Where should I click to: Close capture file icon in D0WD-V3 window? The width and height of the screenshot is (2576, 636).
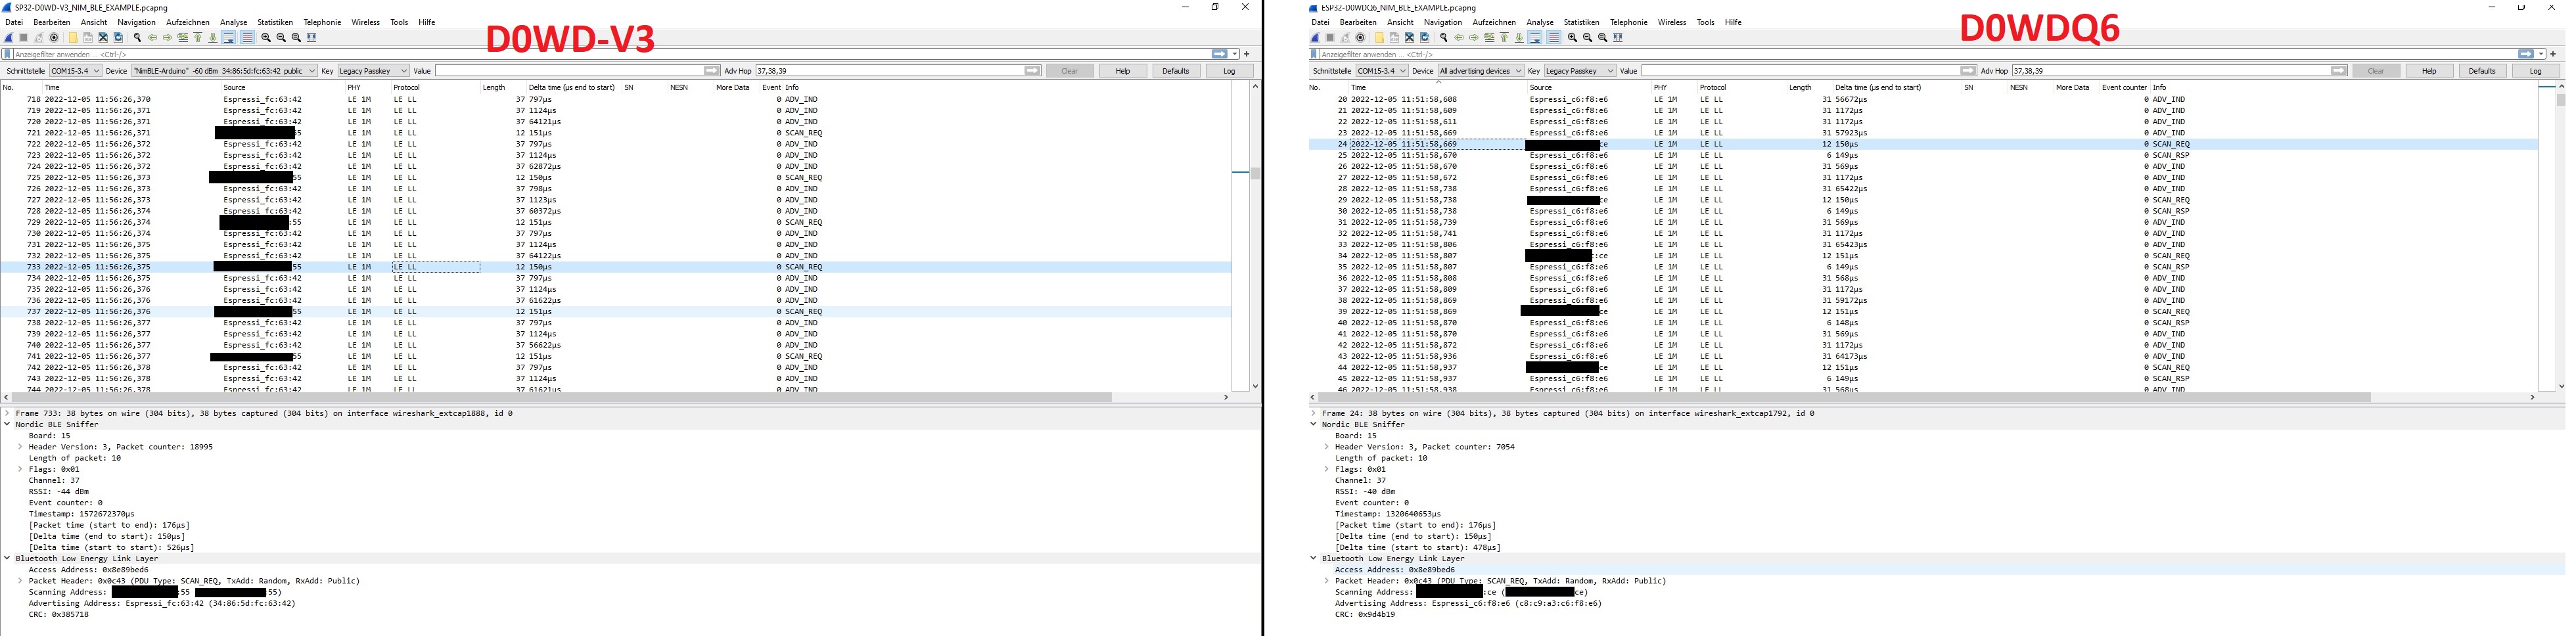click(x=103, y=37)
